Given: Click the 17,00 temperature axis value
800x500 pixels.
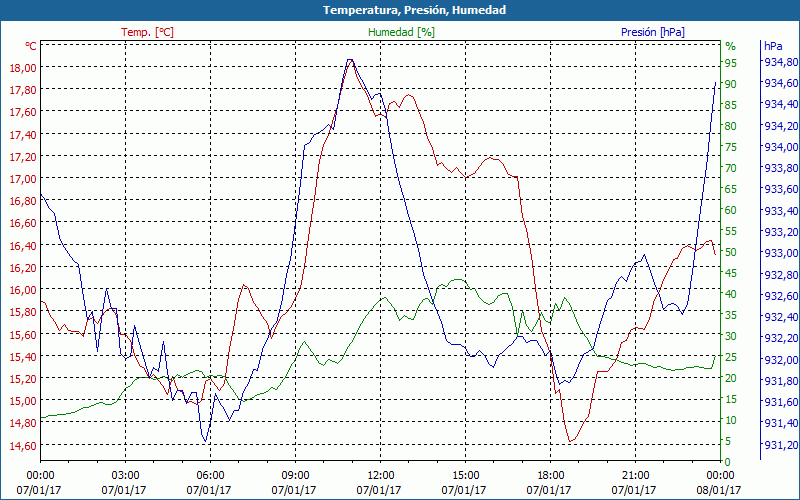Looking at the screenshot, I should [23, 179].
